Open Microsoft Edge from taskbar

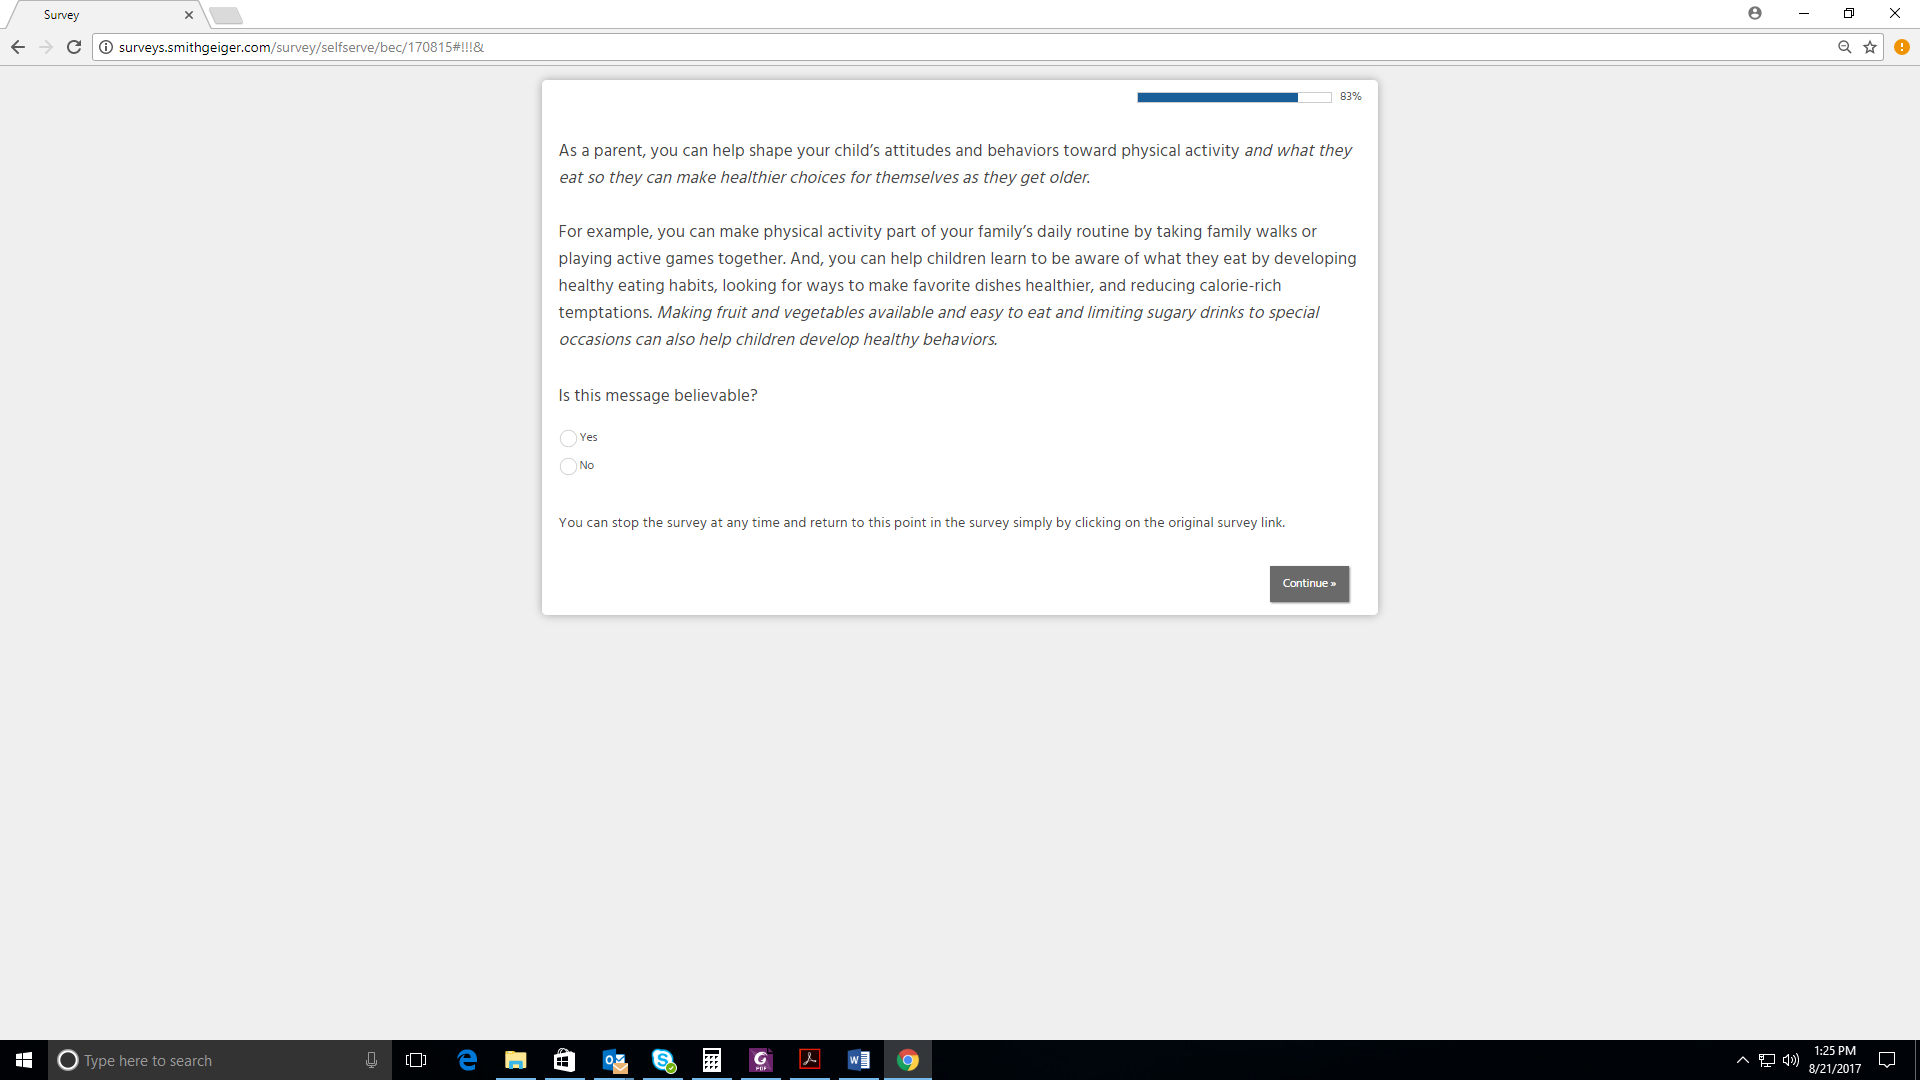pyautogui.click(x=467, y=1060)
